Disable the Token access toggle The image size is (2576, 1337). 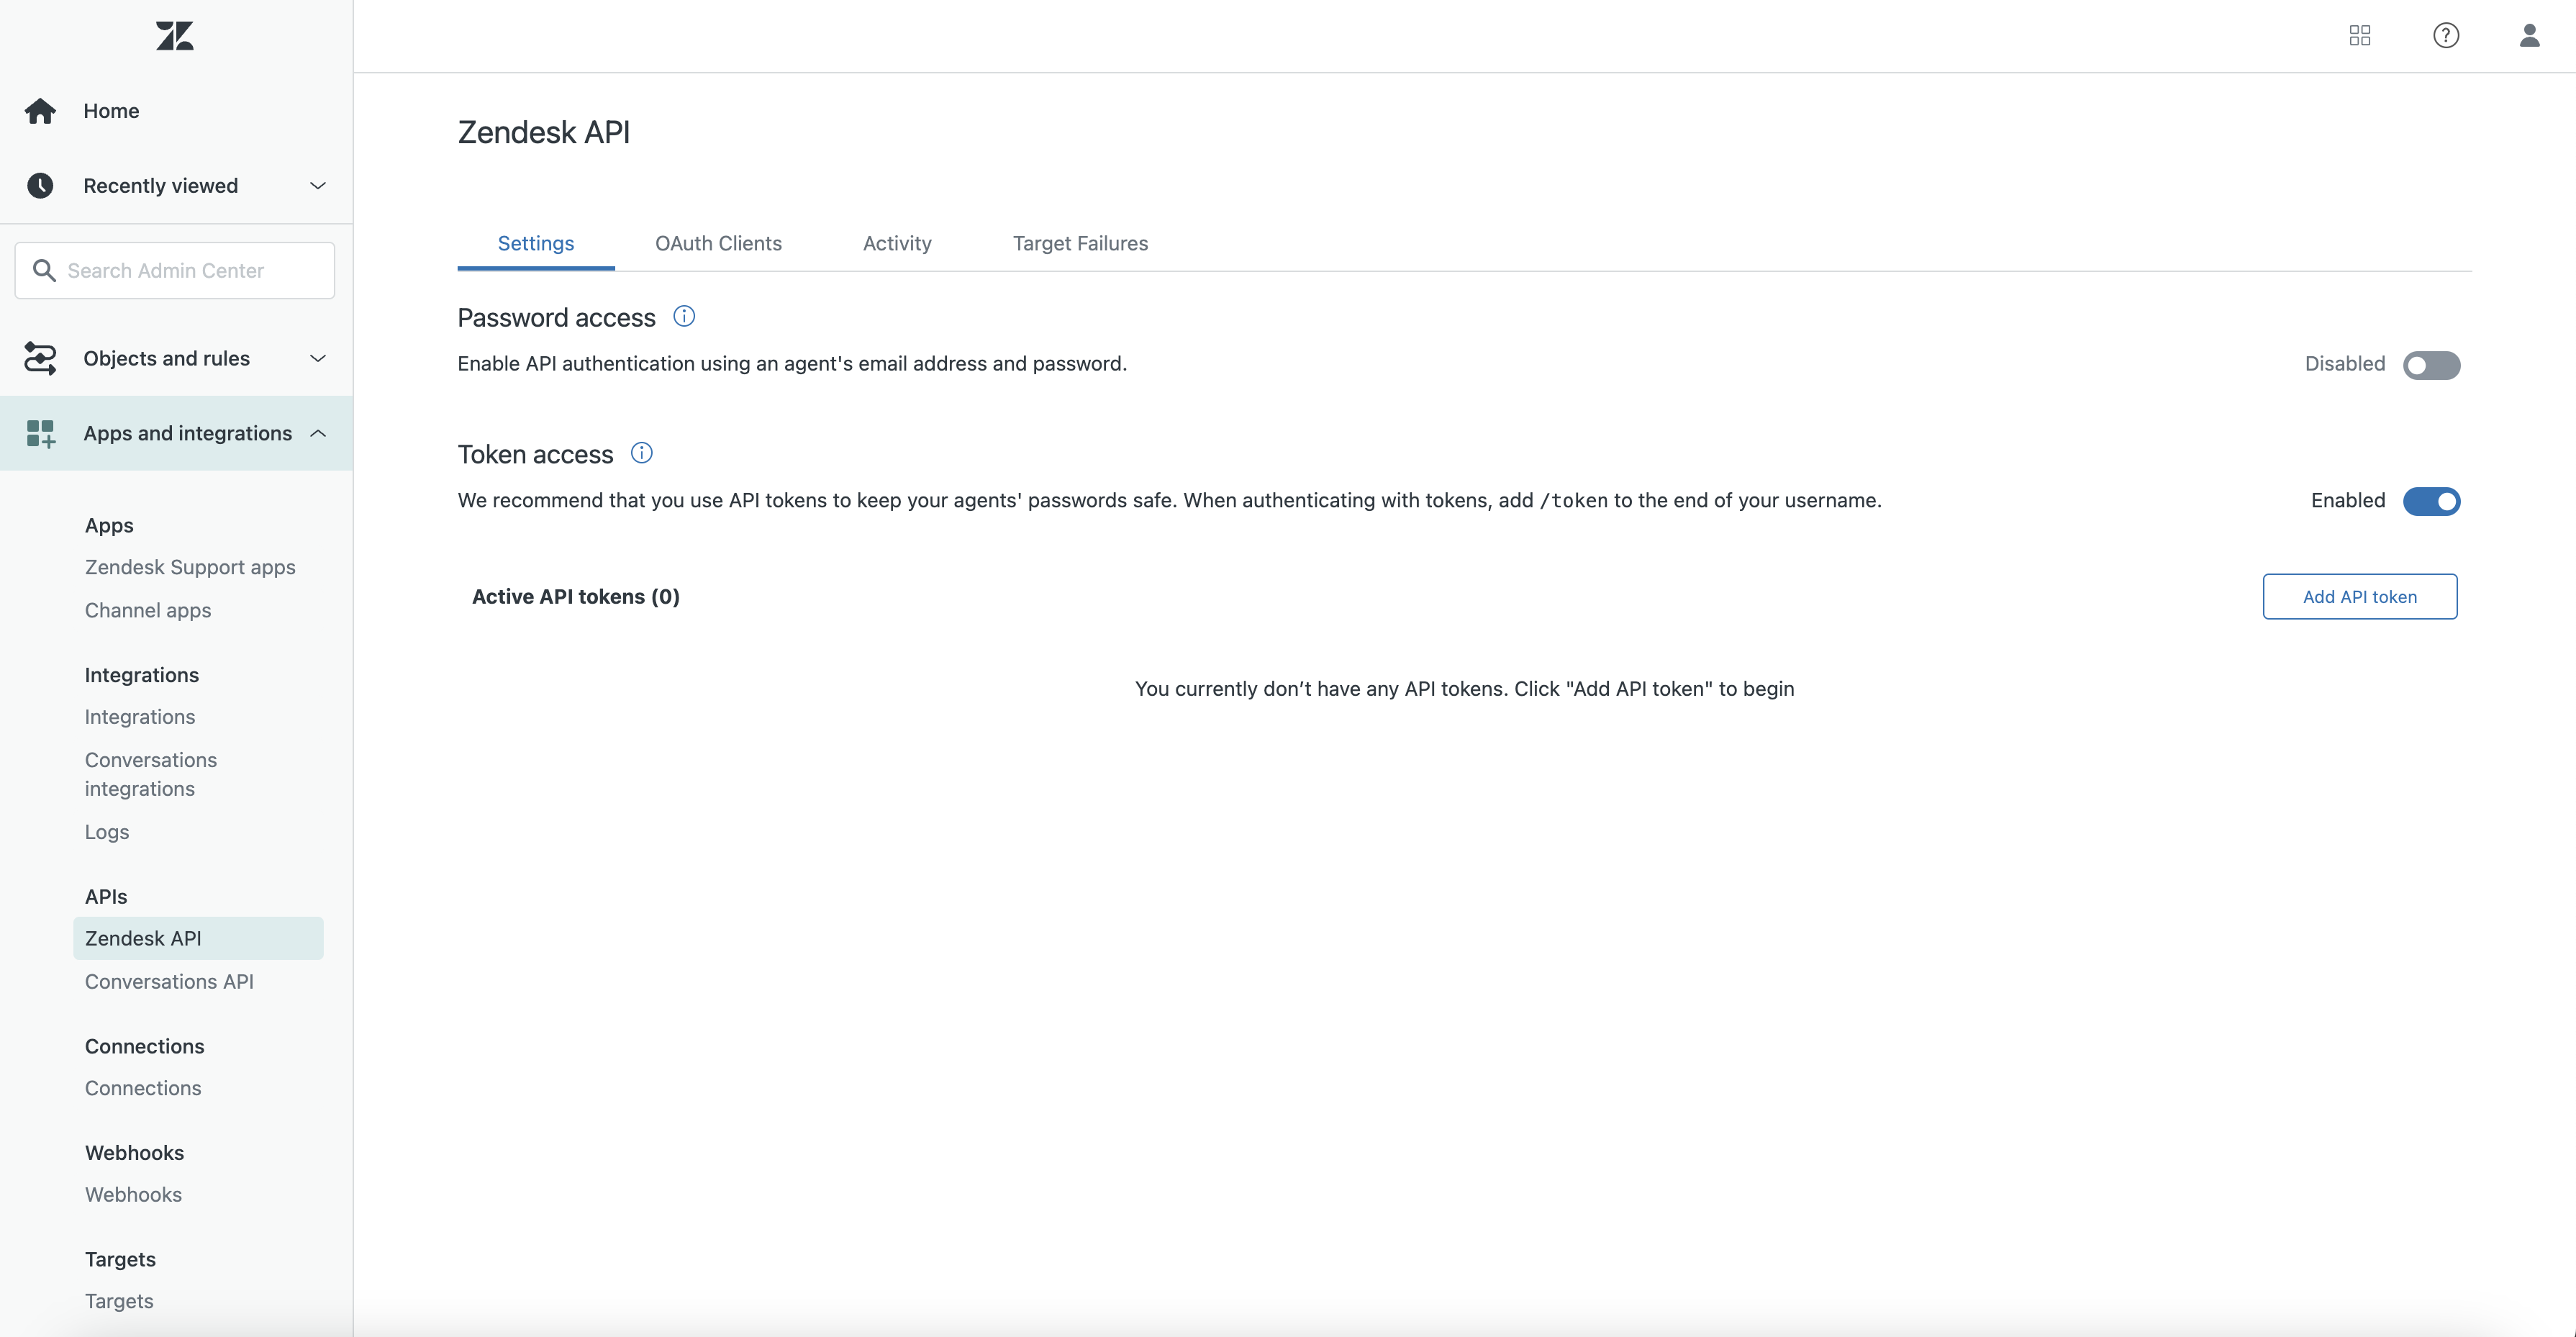2431,501
